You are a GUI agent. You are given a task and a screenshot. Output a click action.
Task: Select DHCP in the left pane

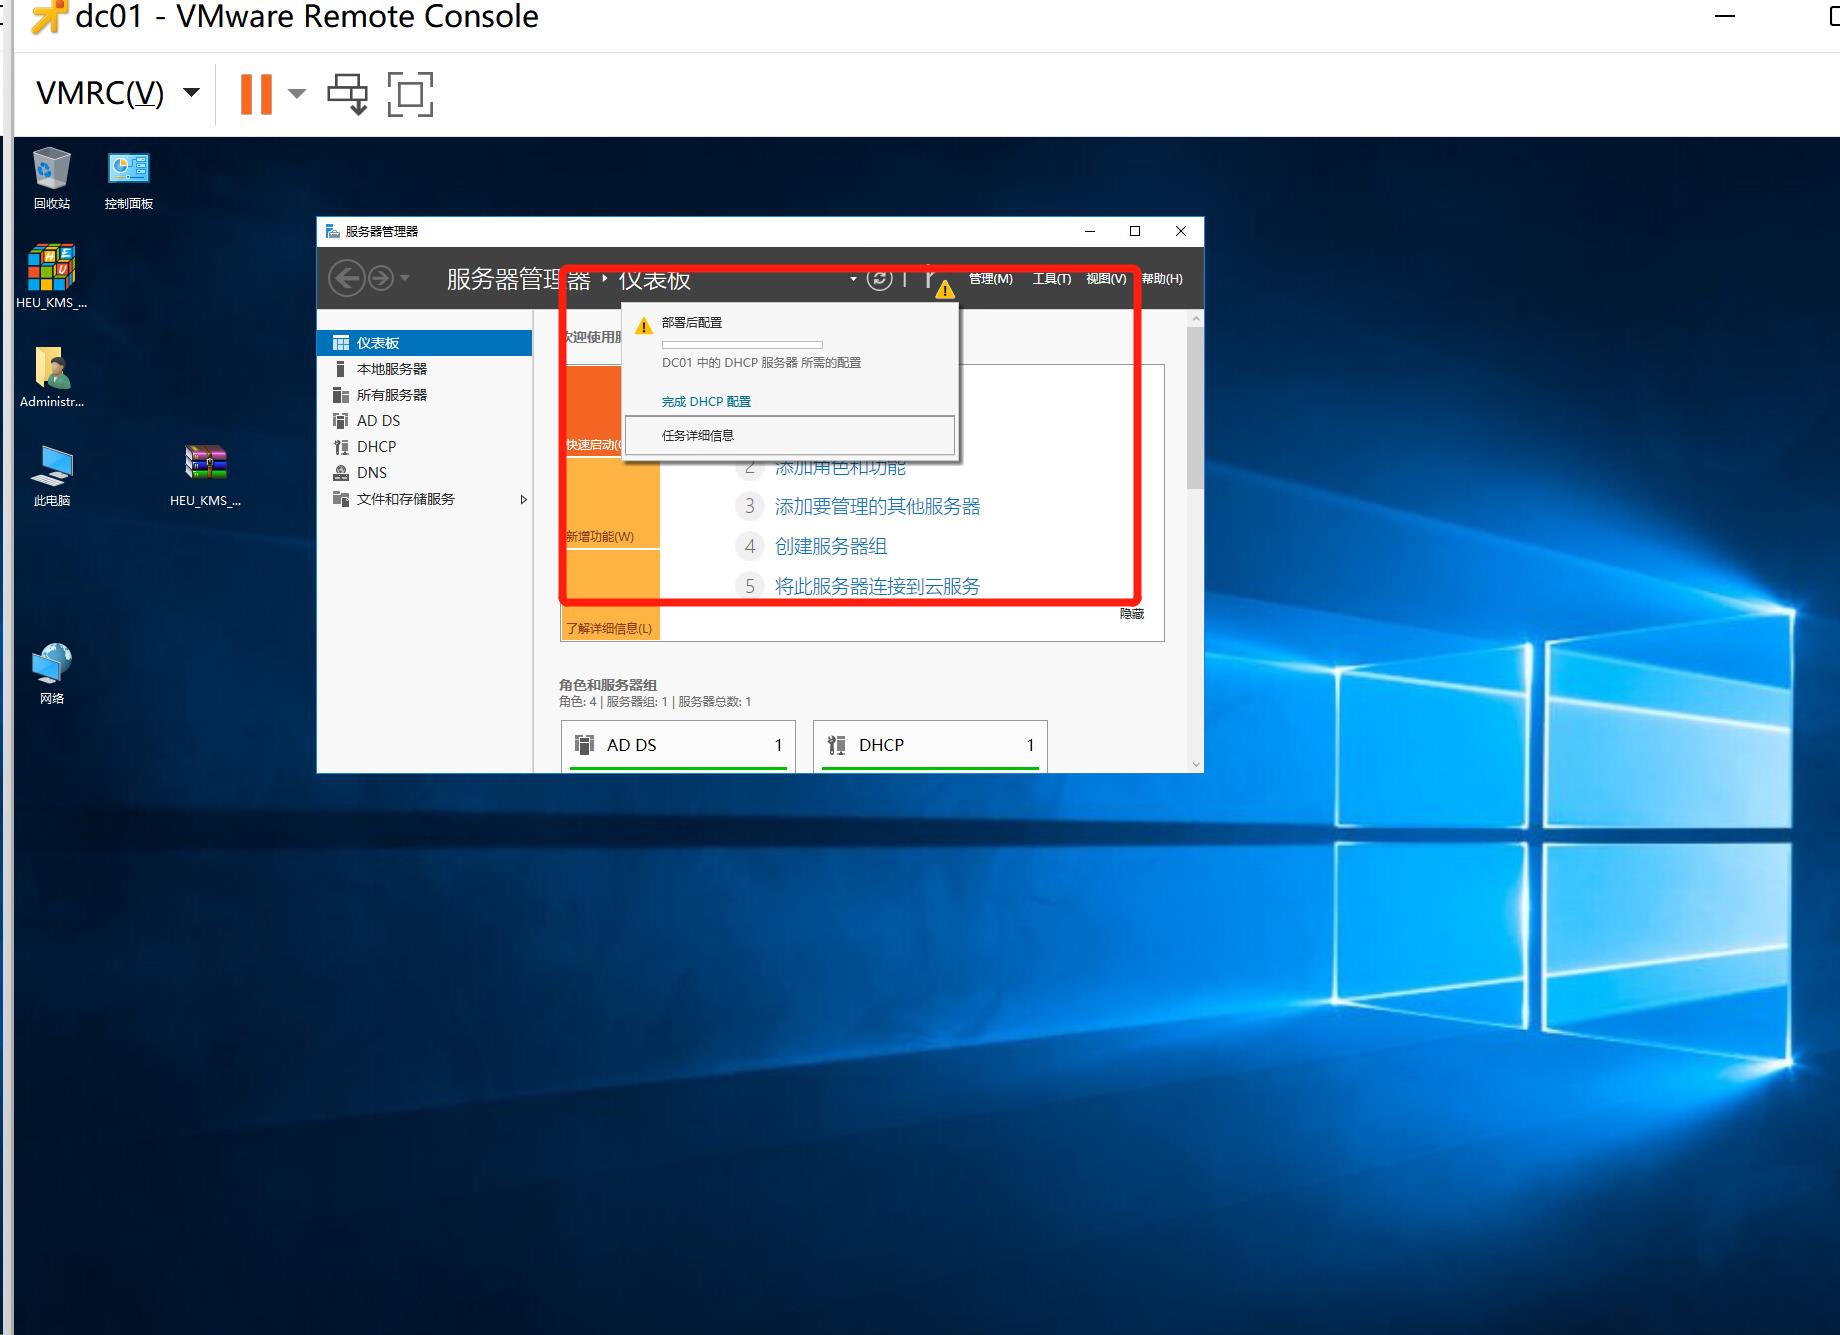click(x=425, y=447)
